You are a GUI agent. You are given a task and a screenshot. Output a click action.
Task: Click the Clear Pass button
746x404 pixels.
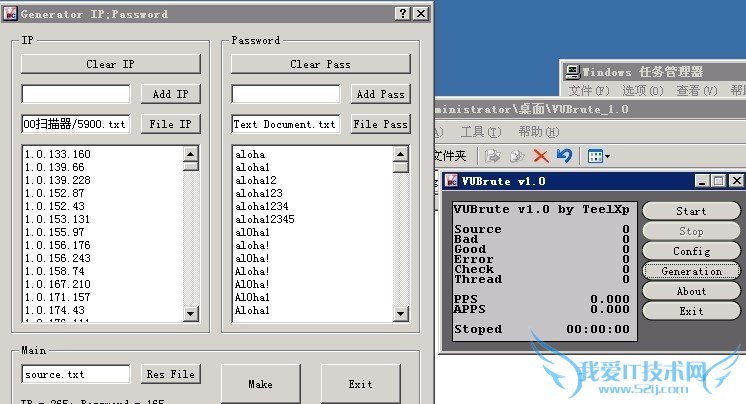[x=320, y=64]
